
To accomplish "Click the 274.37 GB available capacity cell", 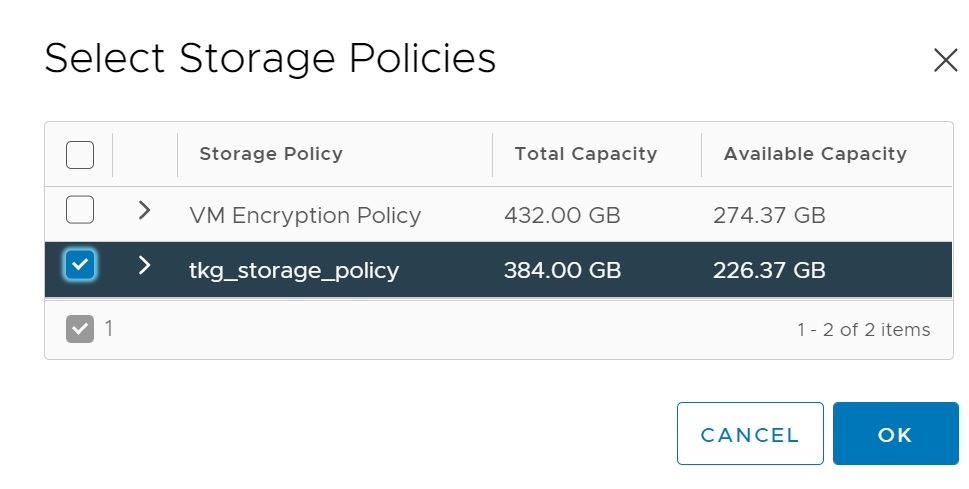I will click(x=769, y=215).
